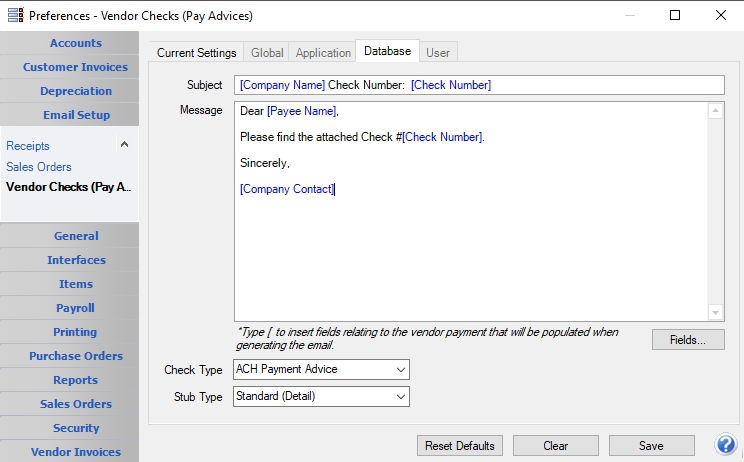This screenshot has height=462, width=744.
Task: Click inside the Message text area
Action: (x=470, y=250)
